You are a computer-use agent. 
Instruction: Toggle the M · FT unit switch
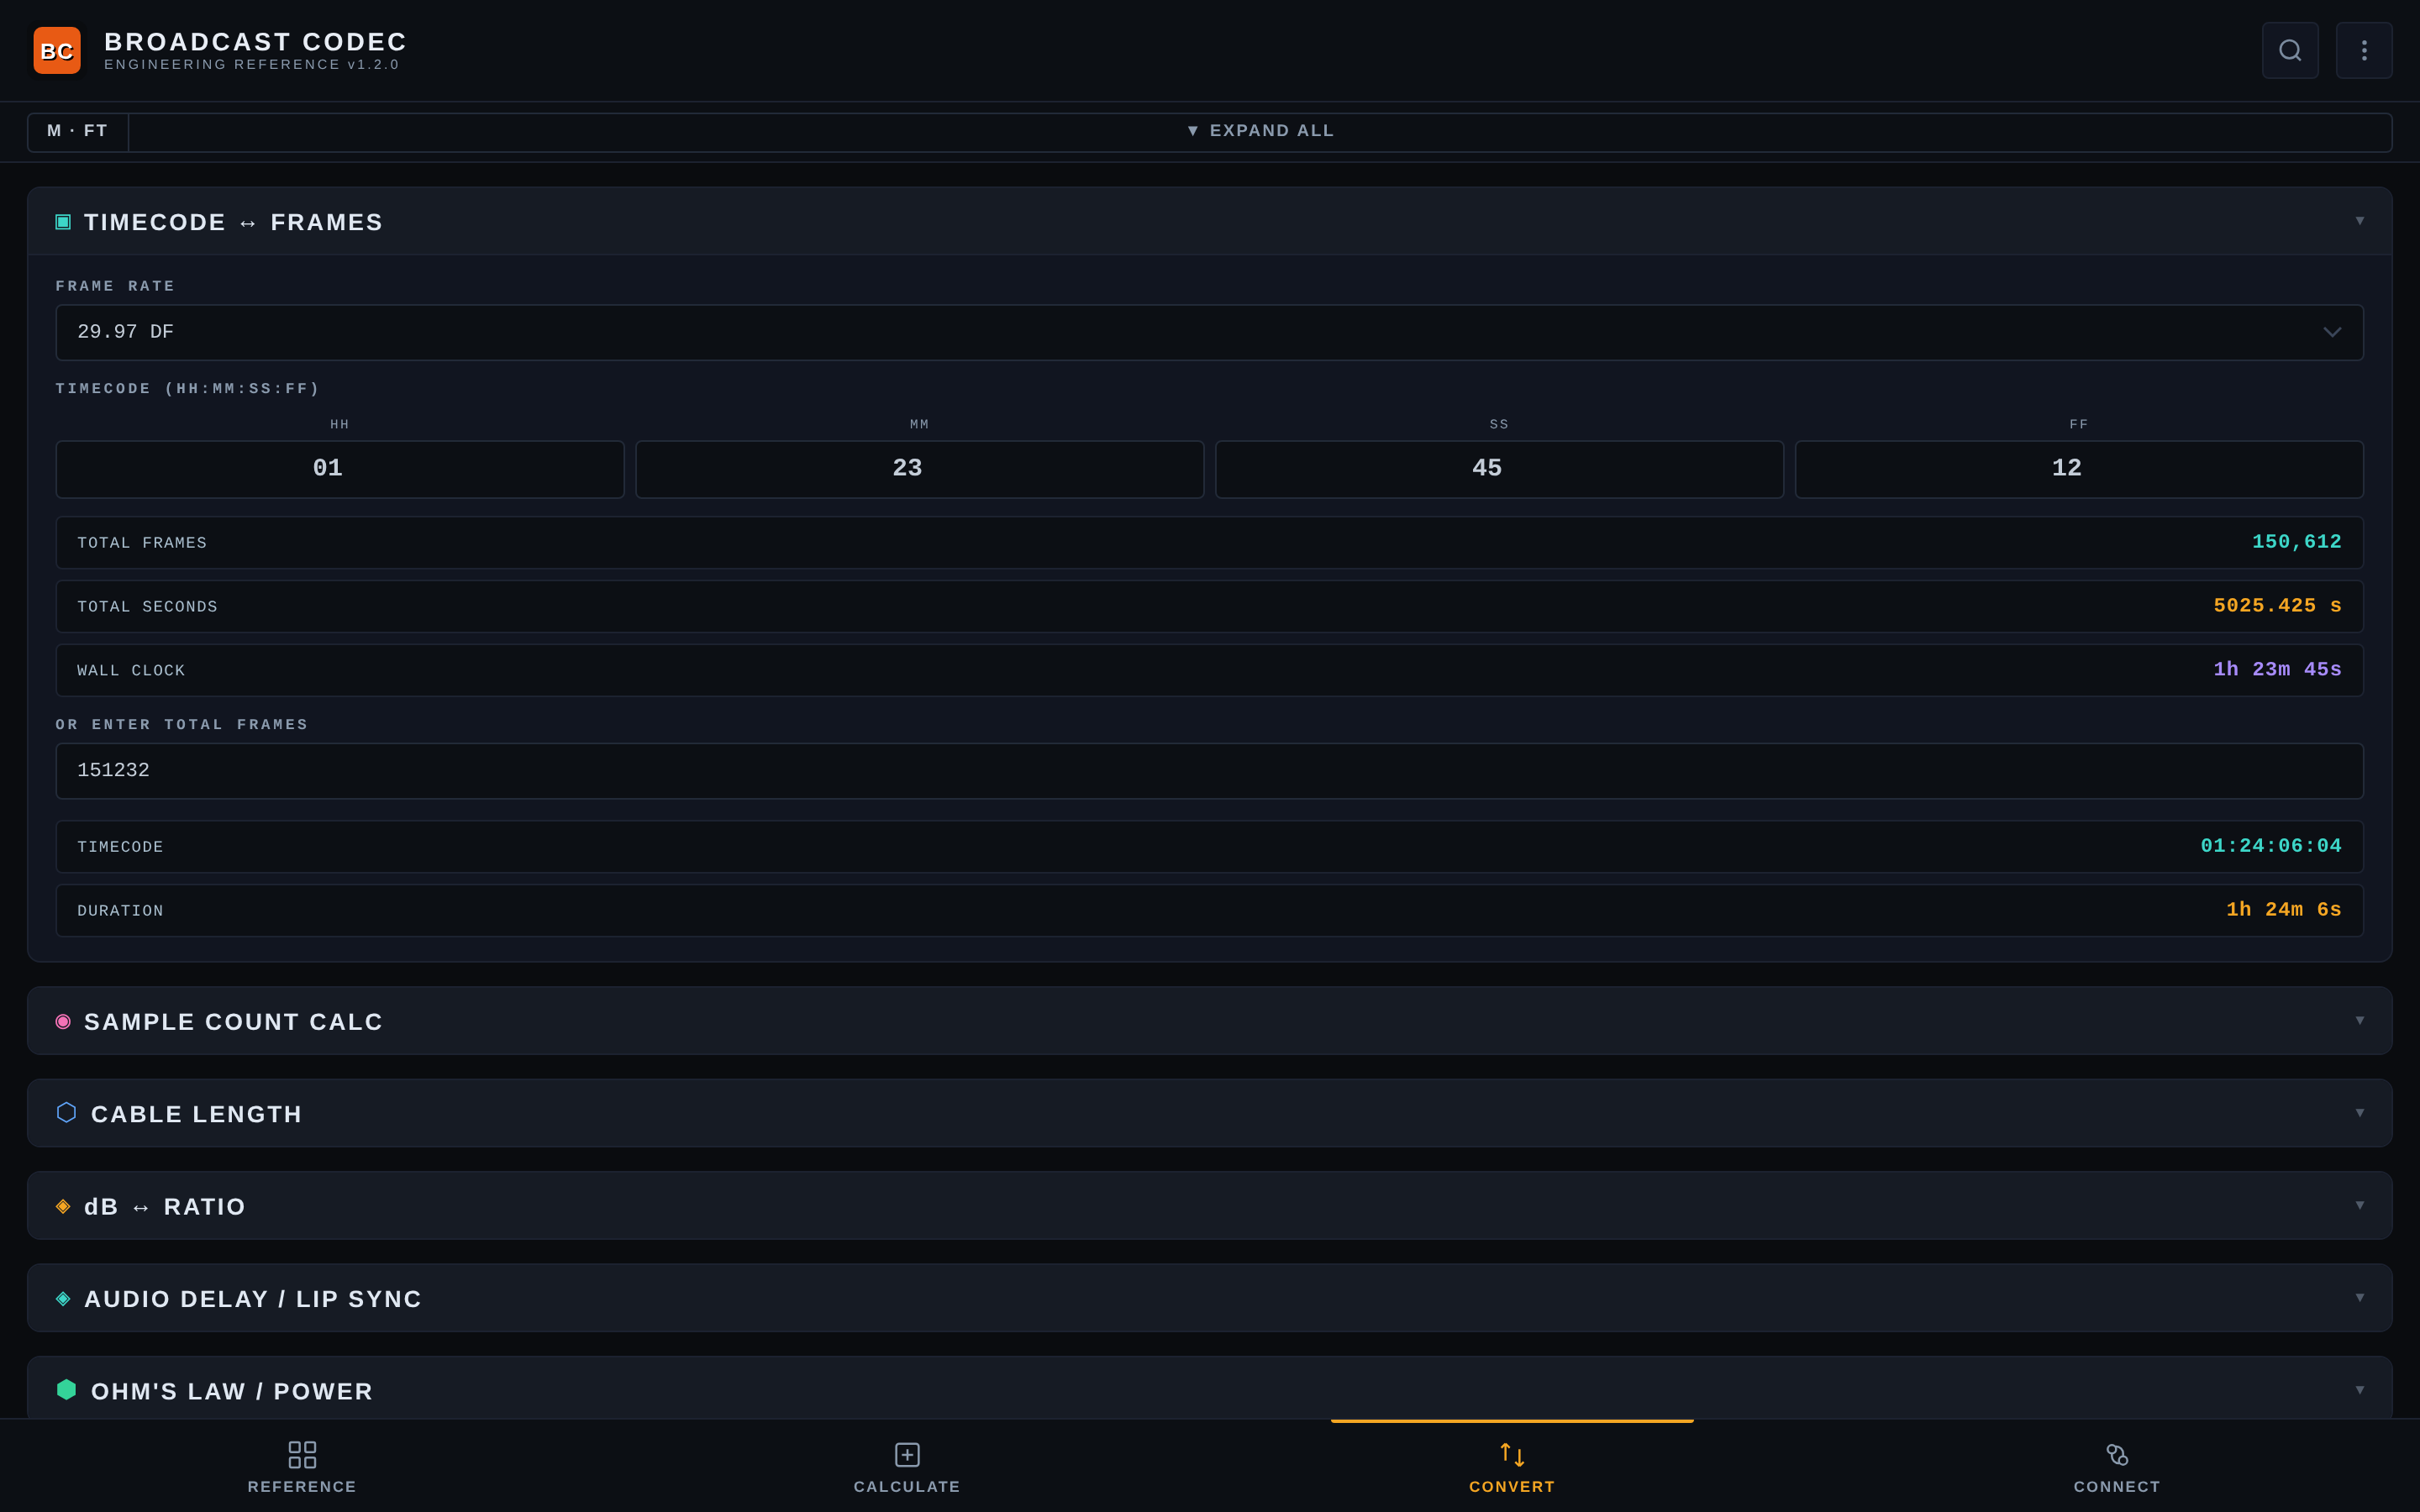click(78, 131)
